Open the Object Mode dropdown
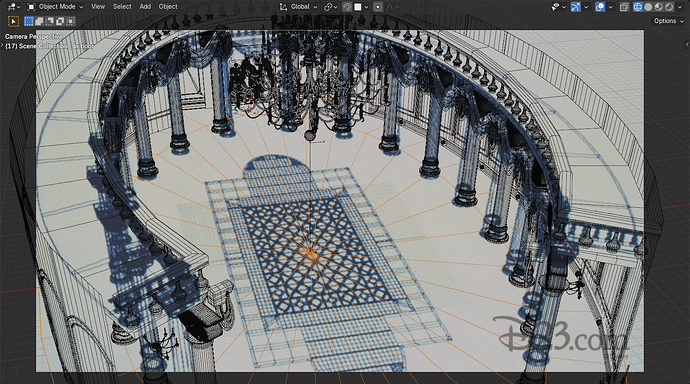This screenshot has width=690, height=384. coord(55,7)
